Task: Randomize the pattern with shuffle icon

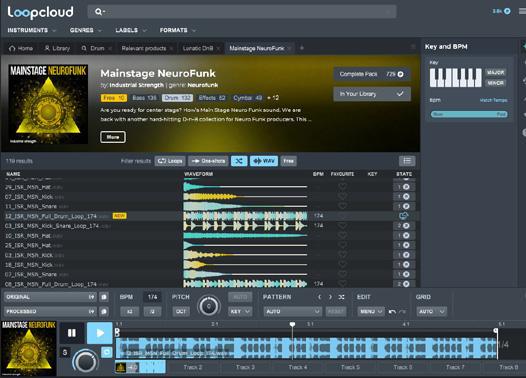Action: [341, 297]
